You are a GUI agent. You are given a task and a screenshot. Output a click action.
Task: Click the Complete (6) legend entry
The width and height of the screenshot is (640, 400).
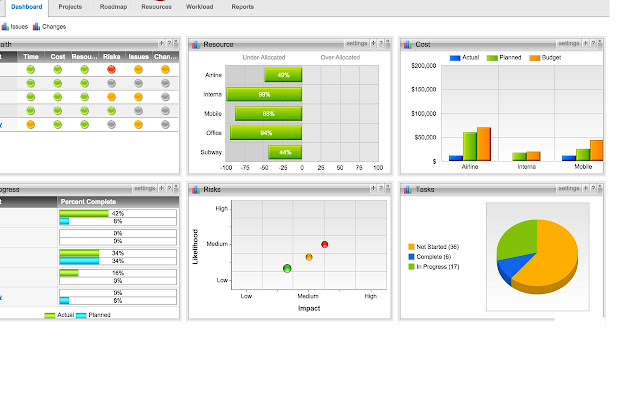point(430,257)
